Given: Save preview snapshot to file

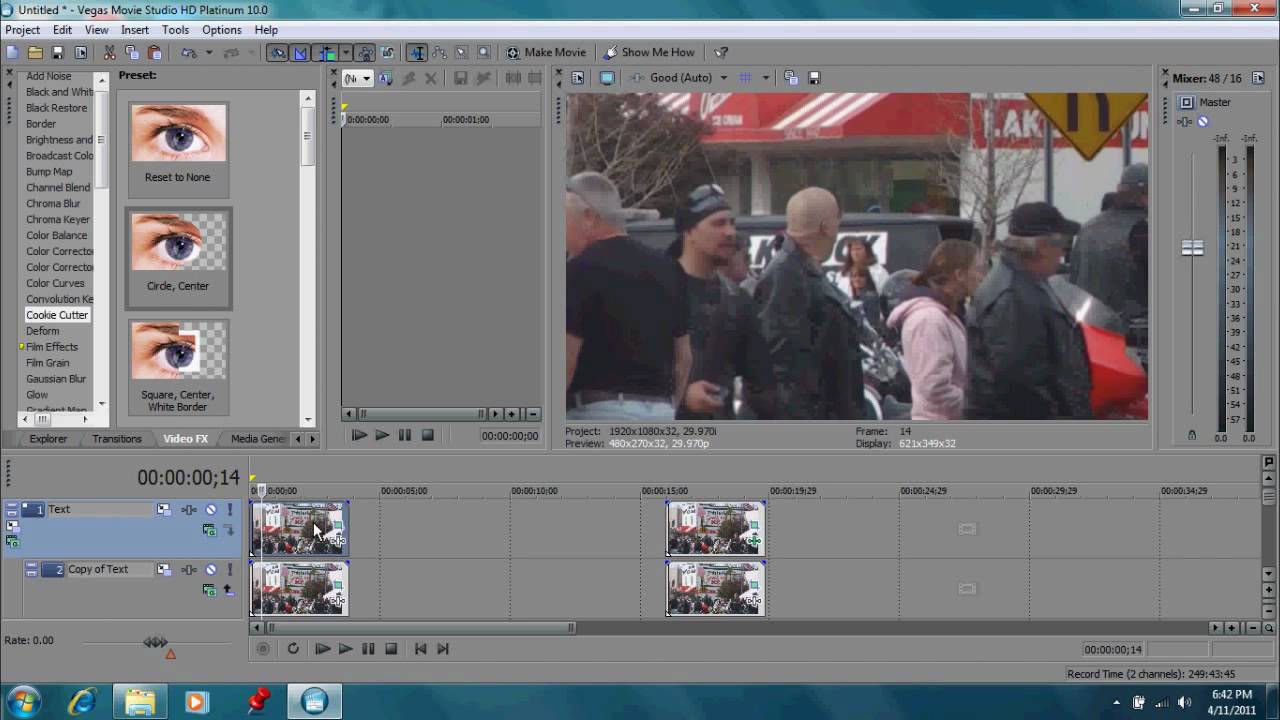Looking at the screenshot, I should [x=814, y=78].
